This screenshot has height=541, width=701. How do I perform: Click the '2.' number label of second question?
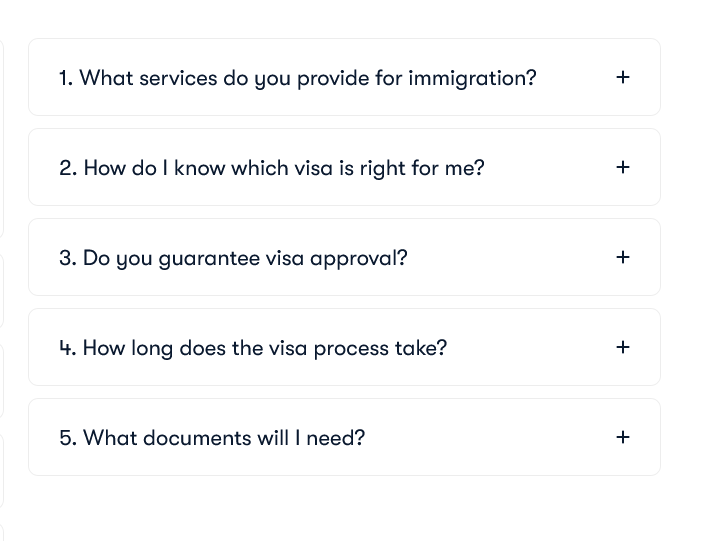pyautogui.click(x=68, y=168)
